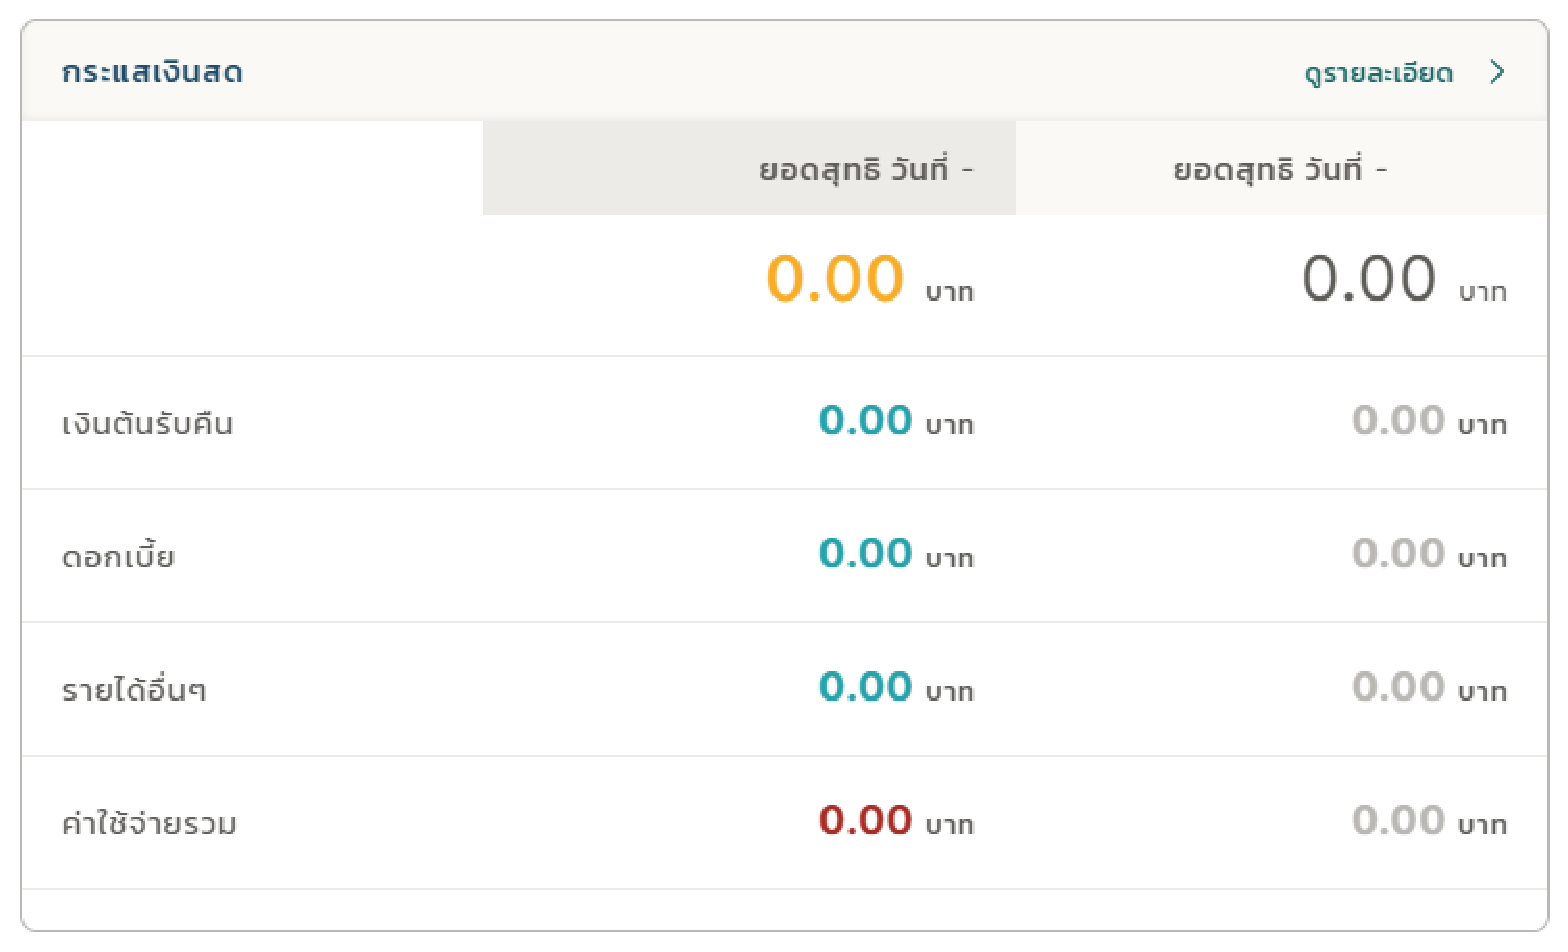Click red 0.00 value for ค่าใช้จ่ายรวม
The height and width of the screenshot is (952, 1568).
tap(865, 821)
